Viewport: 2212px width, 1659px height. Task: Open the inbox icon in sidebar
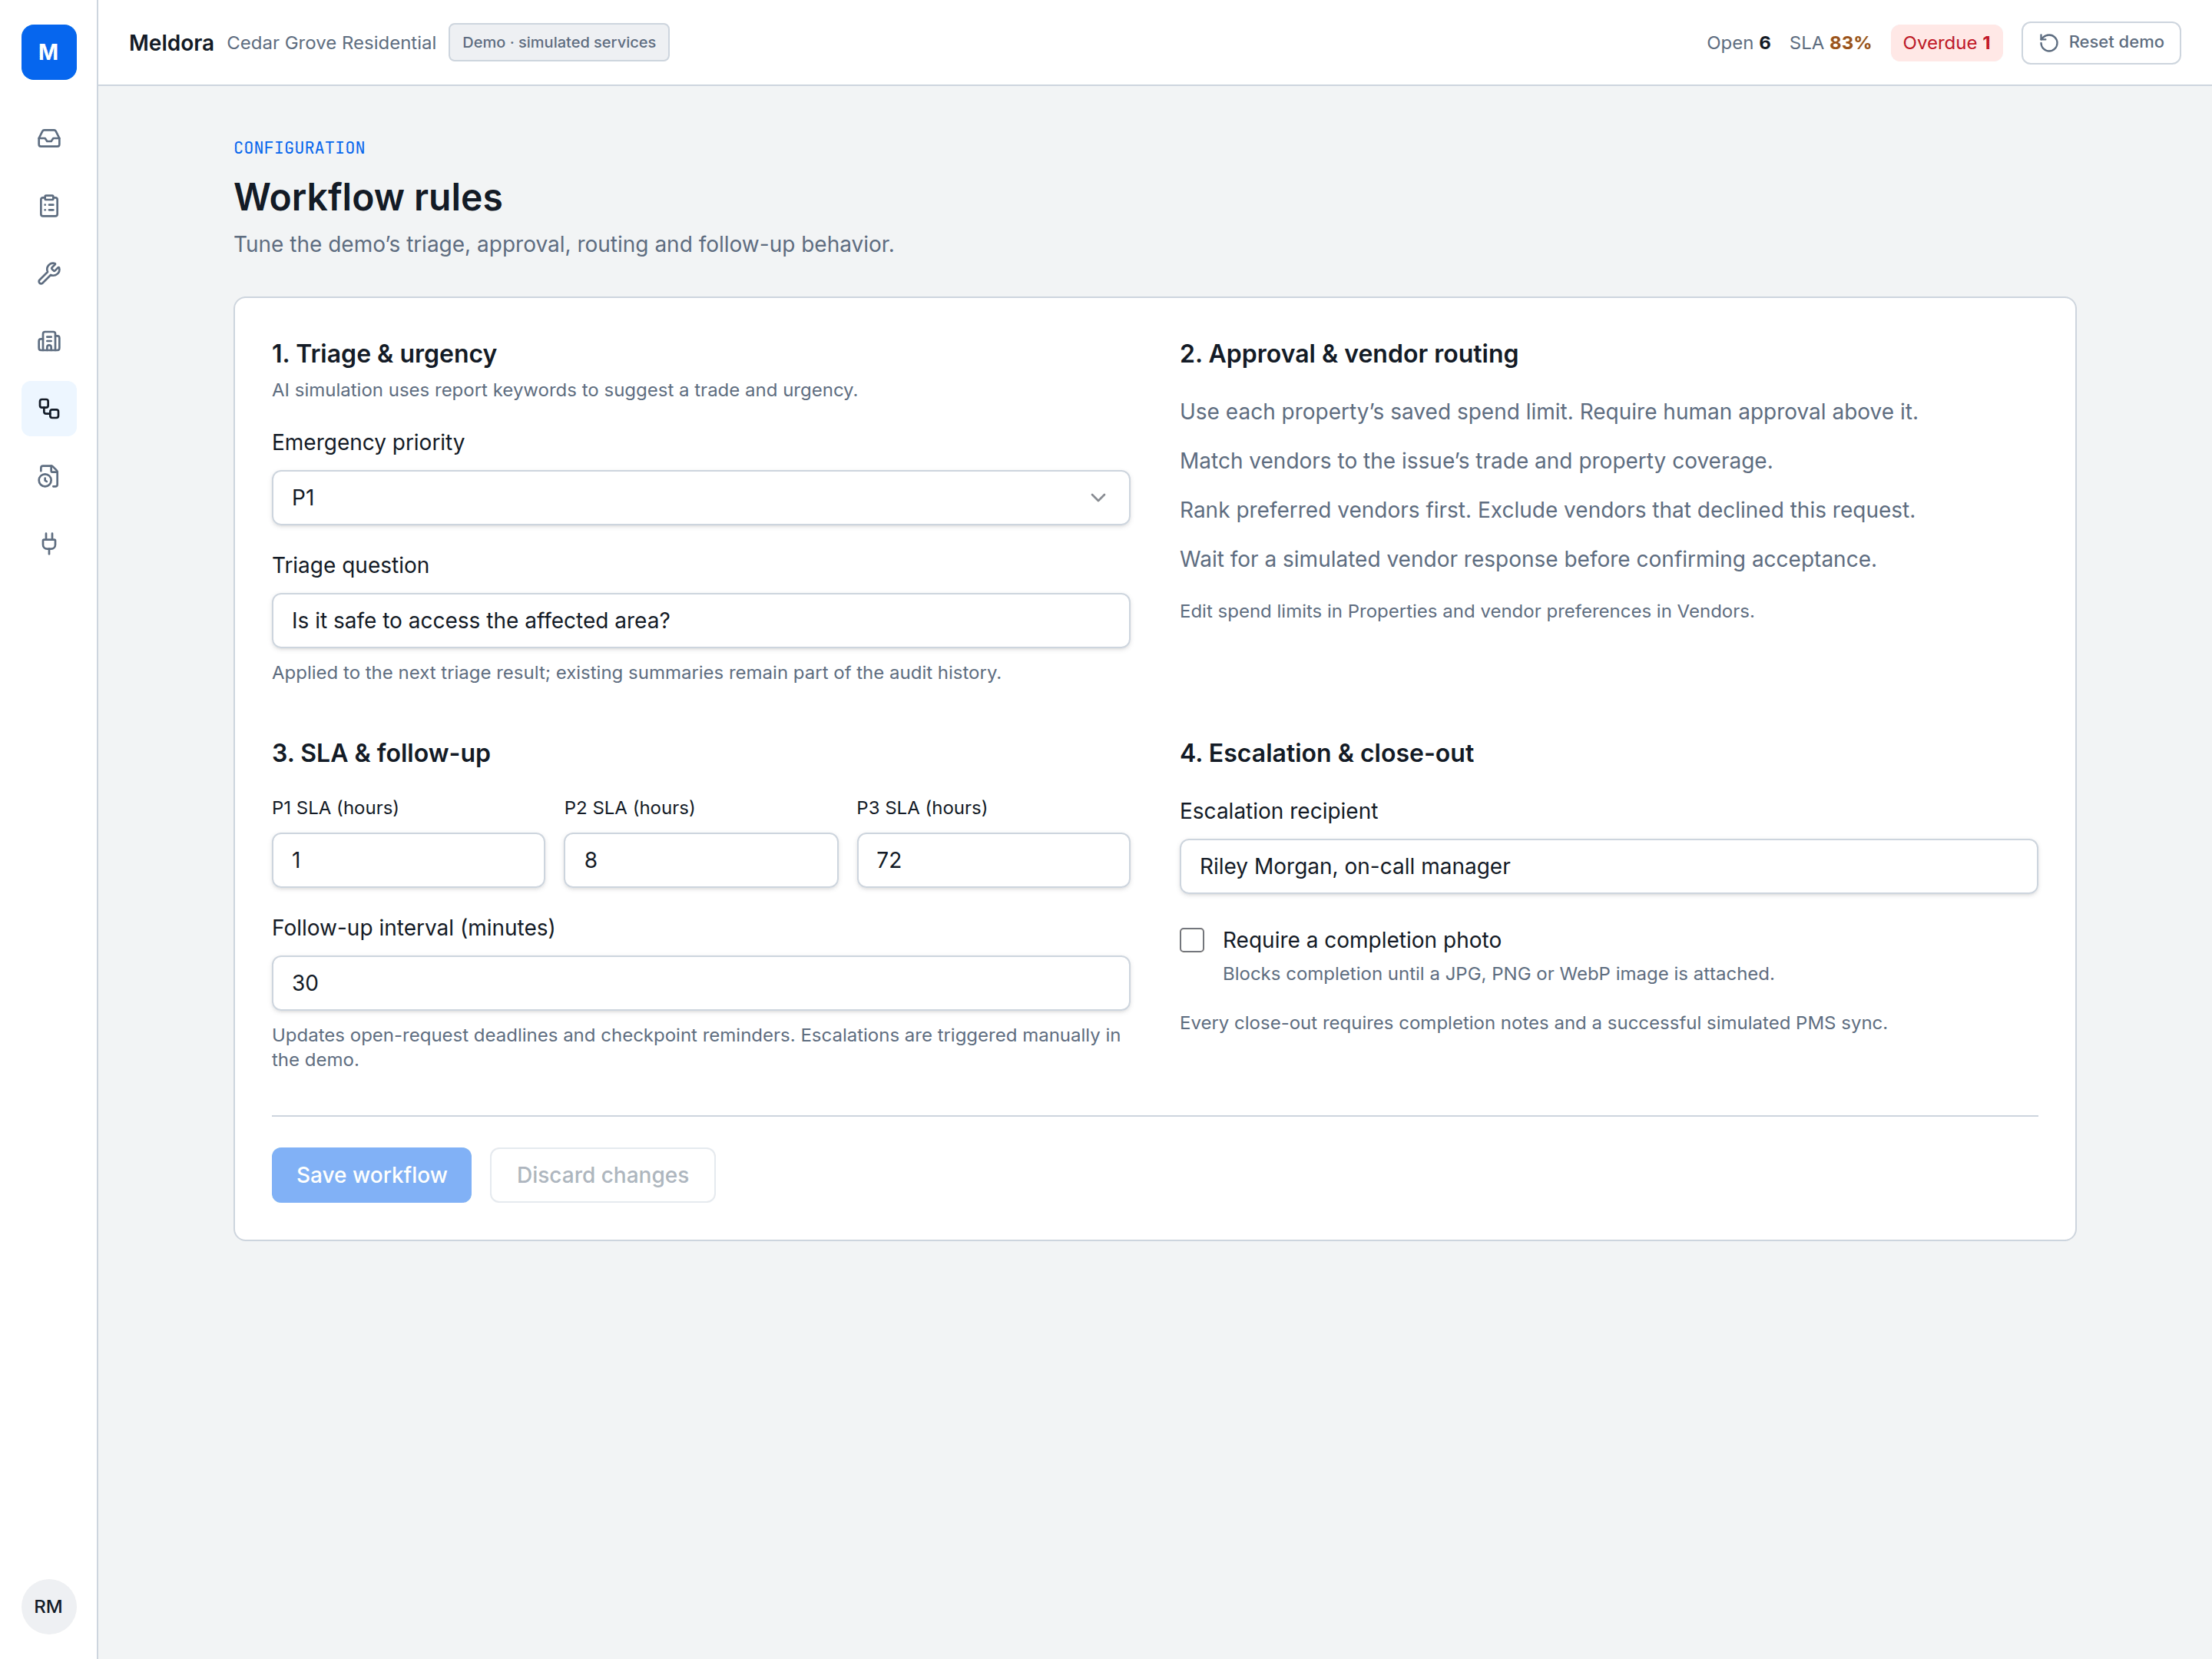pos(49,138)
